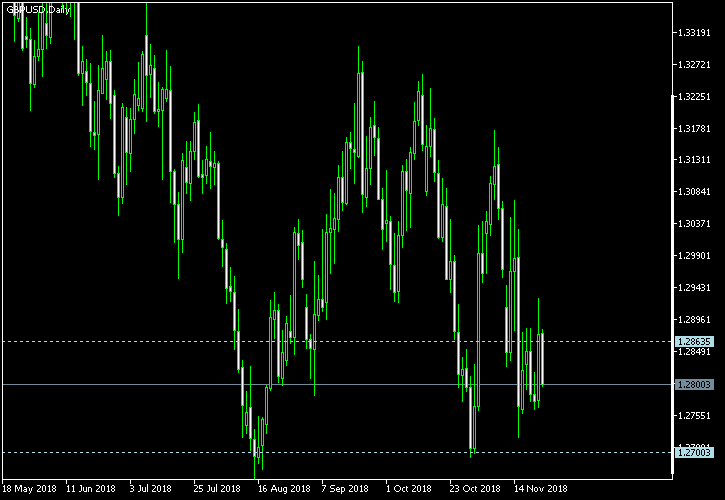
Task: Click the 18 May 2018 date label
Action: tap(30, 489)
